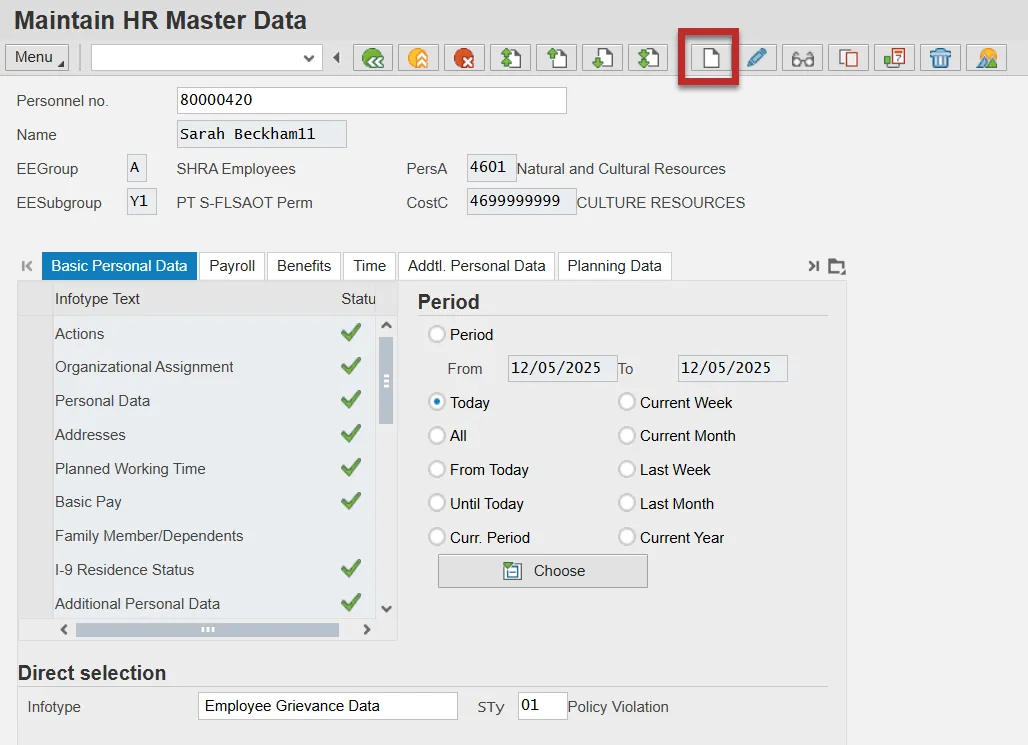
Task: Click the orange Exit icon
Action: point(418,58)
